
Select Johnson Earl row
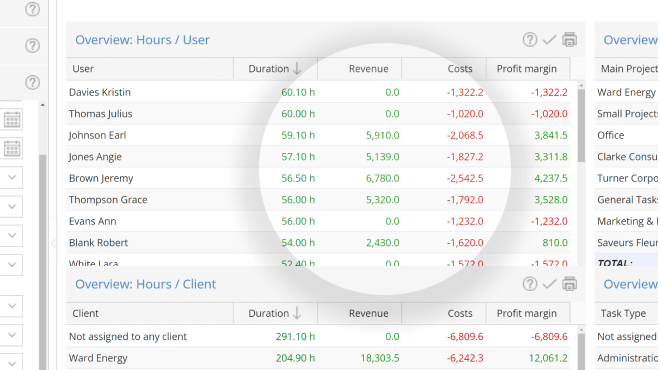point(318,135)
